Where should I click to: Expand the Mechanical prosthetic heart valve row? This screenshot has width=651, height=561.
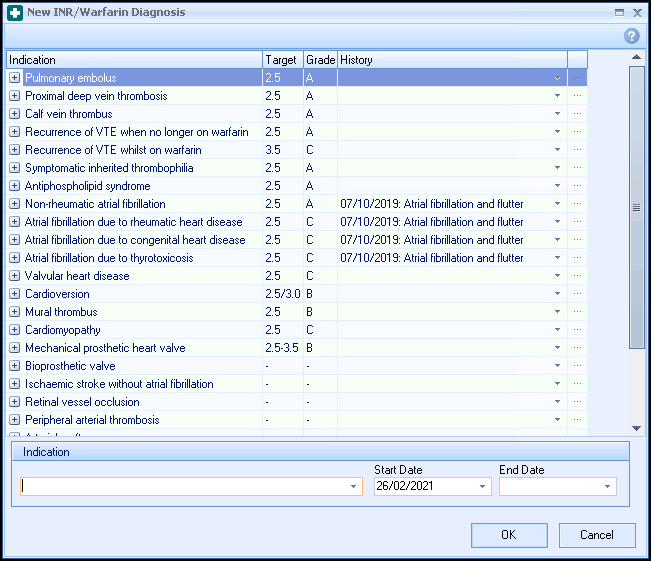coord(15,348)
